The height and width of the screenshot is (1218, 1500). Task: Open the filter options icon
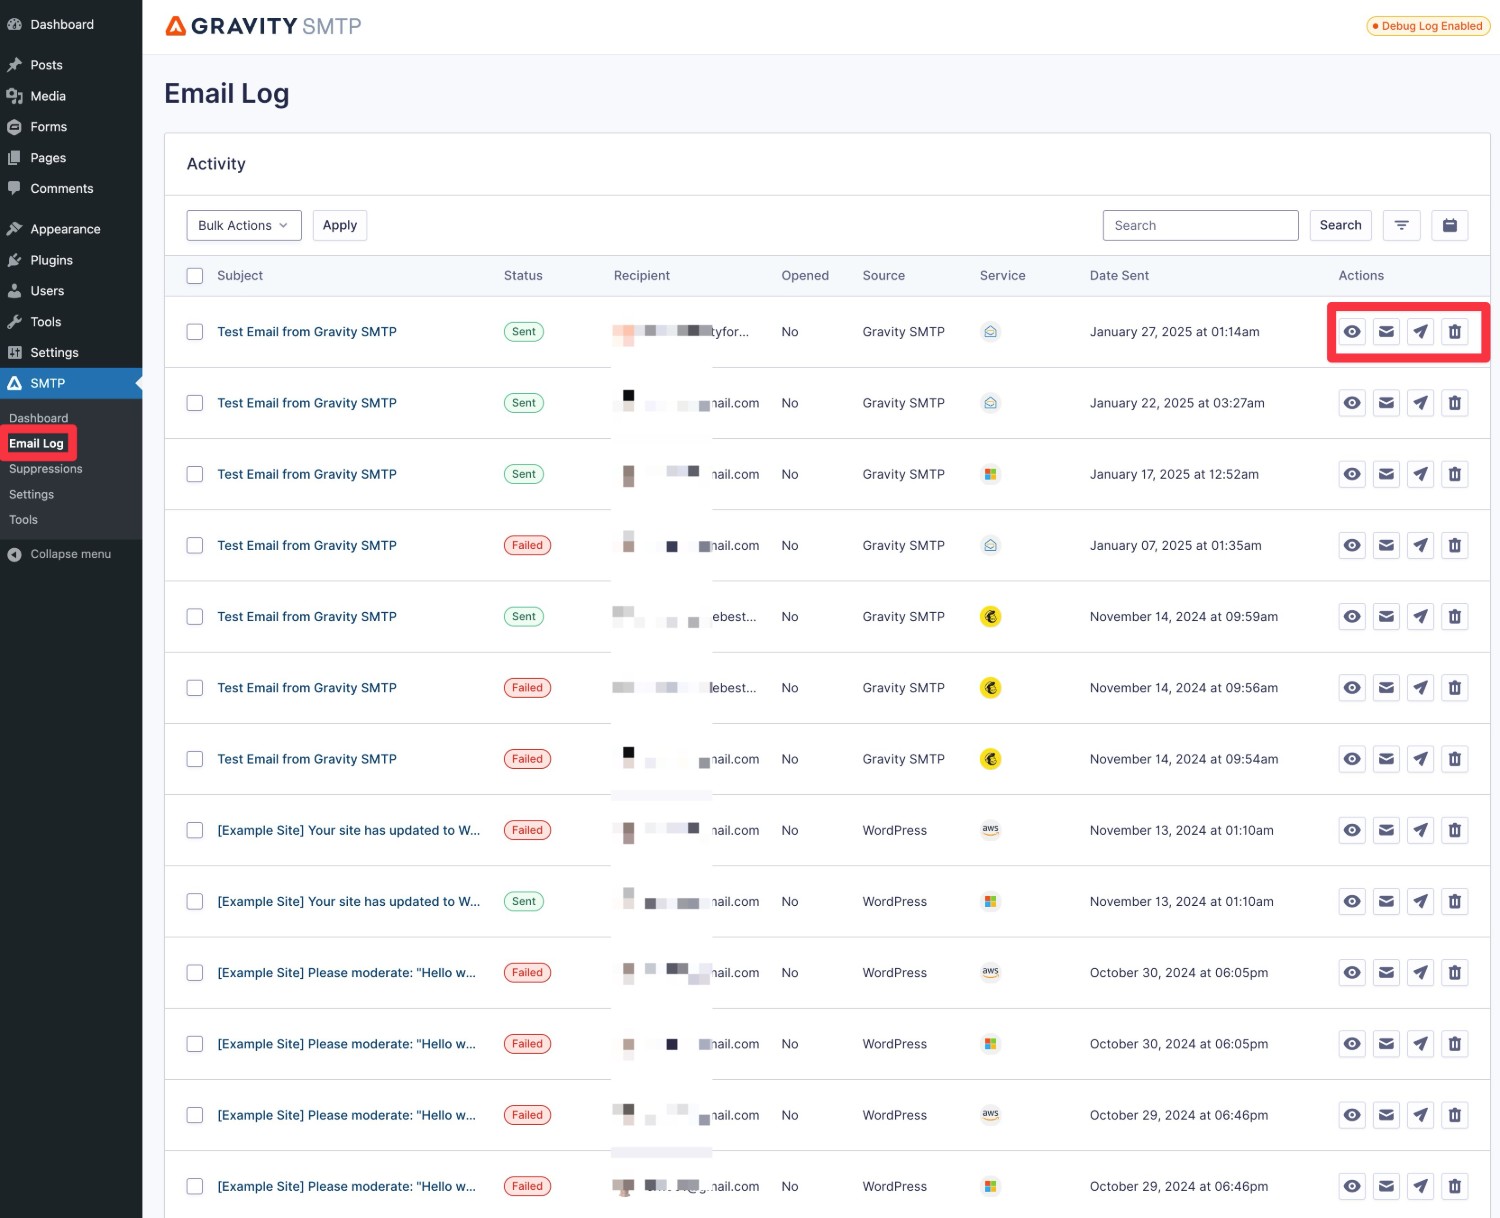[1402, 226]
